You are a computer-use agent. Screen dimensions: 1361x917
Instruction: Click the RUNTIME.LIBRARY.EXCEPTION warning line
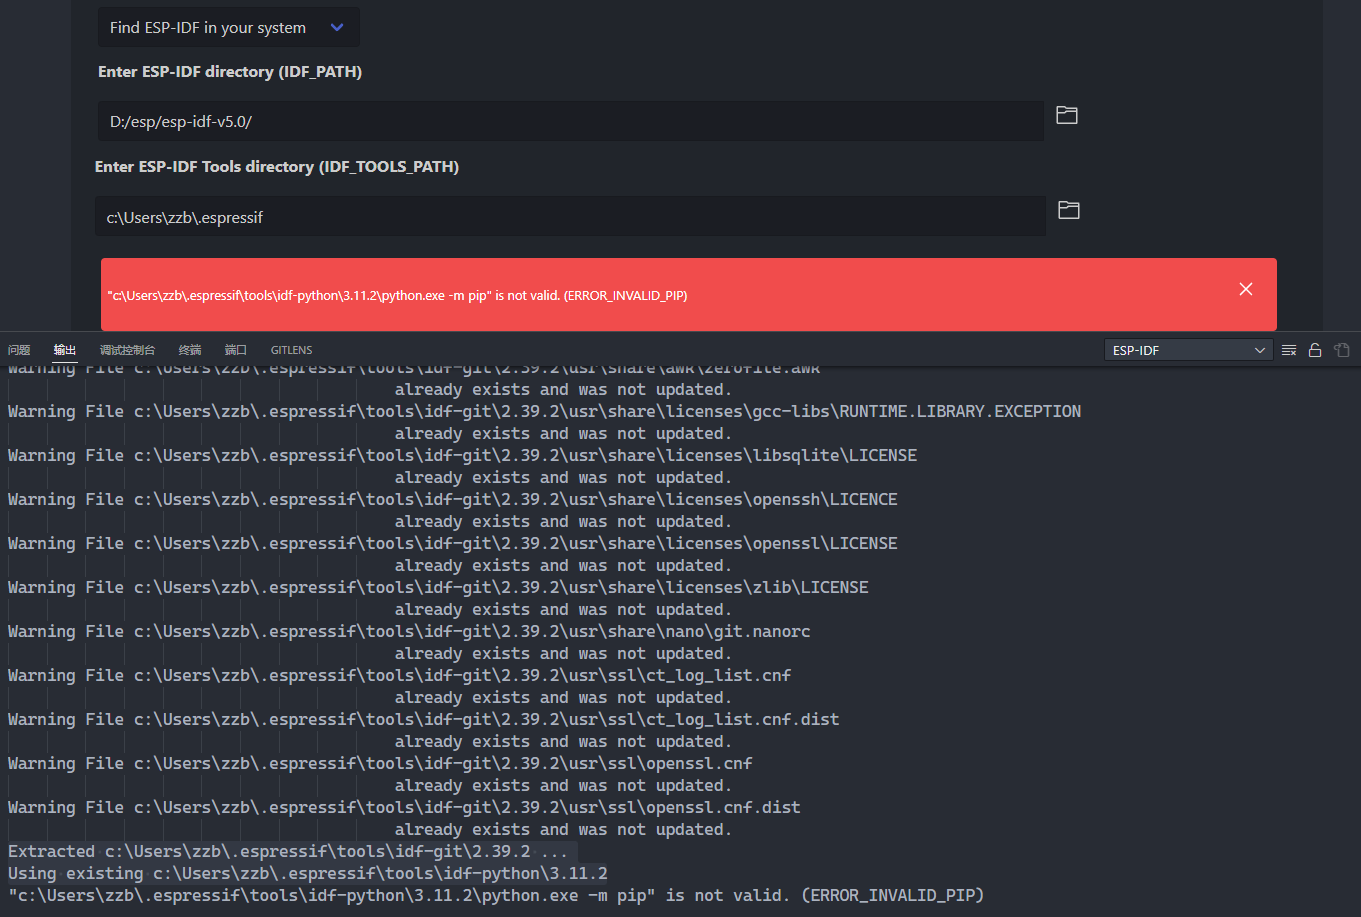[x=544, y=411]
